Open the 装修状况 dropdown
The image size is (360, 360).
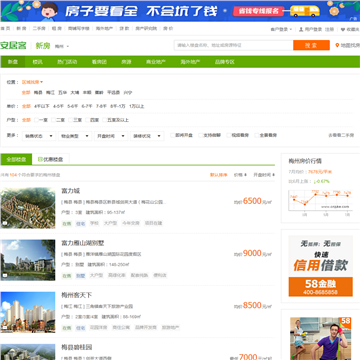[147, 136]
